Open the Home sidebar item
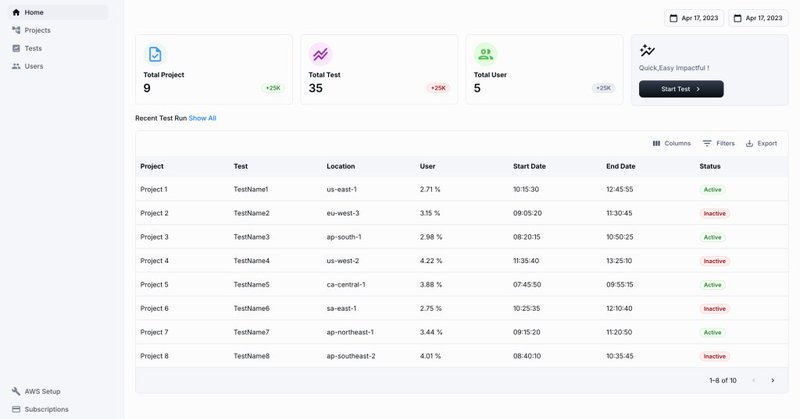Image resolution: width=800 pixels, height=419 pixels. [58, 12]
